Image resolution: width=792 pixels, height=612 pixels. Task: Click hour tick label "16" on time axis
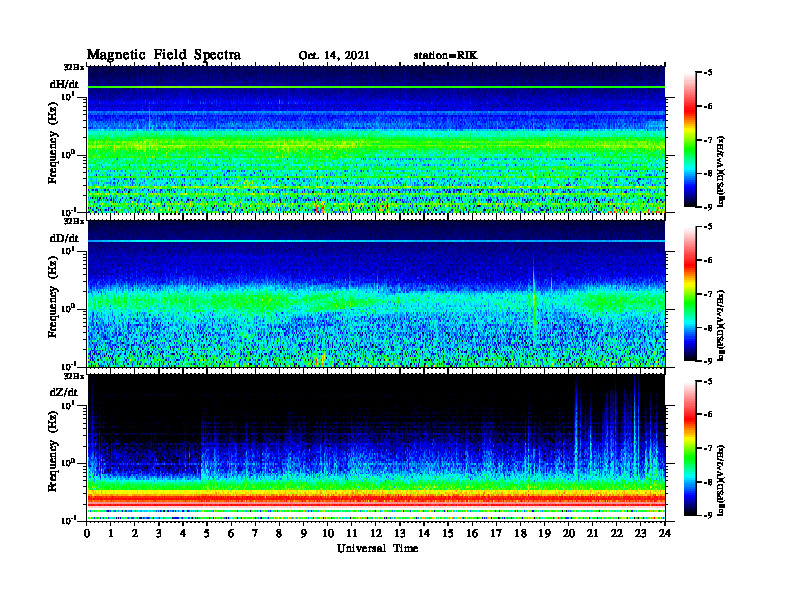click(x=472, y=533)
